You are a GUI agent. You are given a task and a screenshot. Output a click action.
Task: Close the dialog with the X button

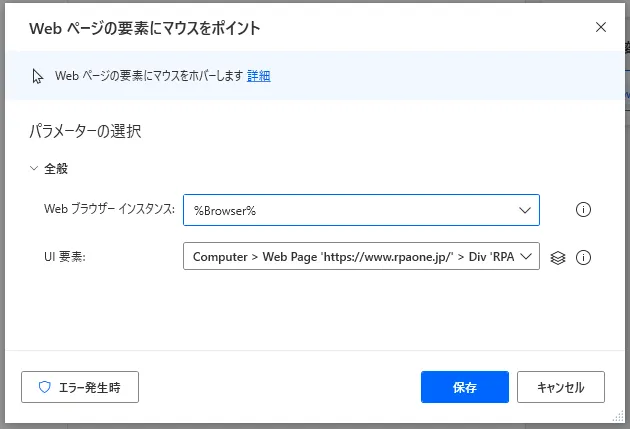pos(601,27)
